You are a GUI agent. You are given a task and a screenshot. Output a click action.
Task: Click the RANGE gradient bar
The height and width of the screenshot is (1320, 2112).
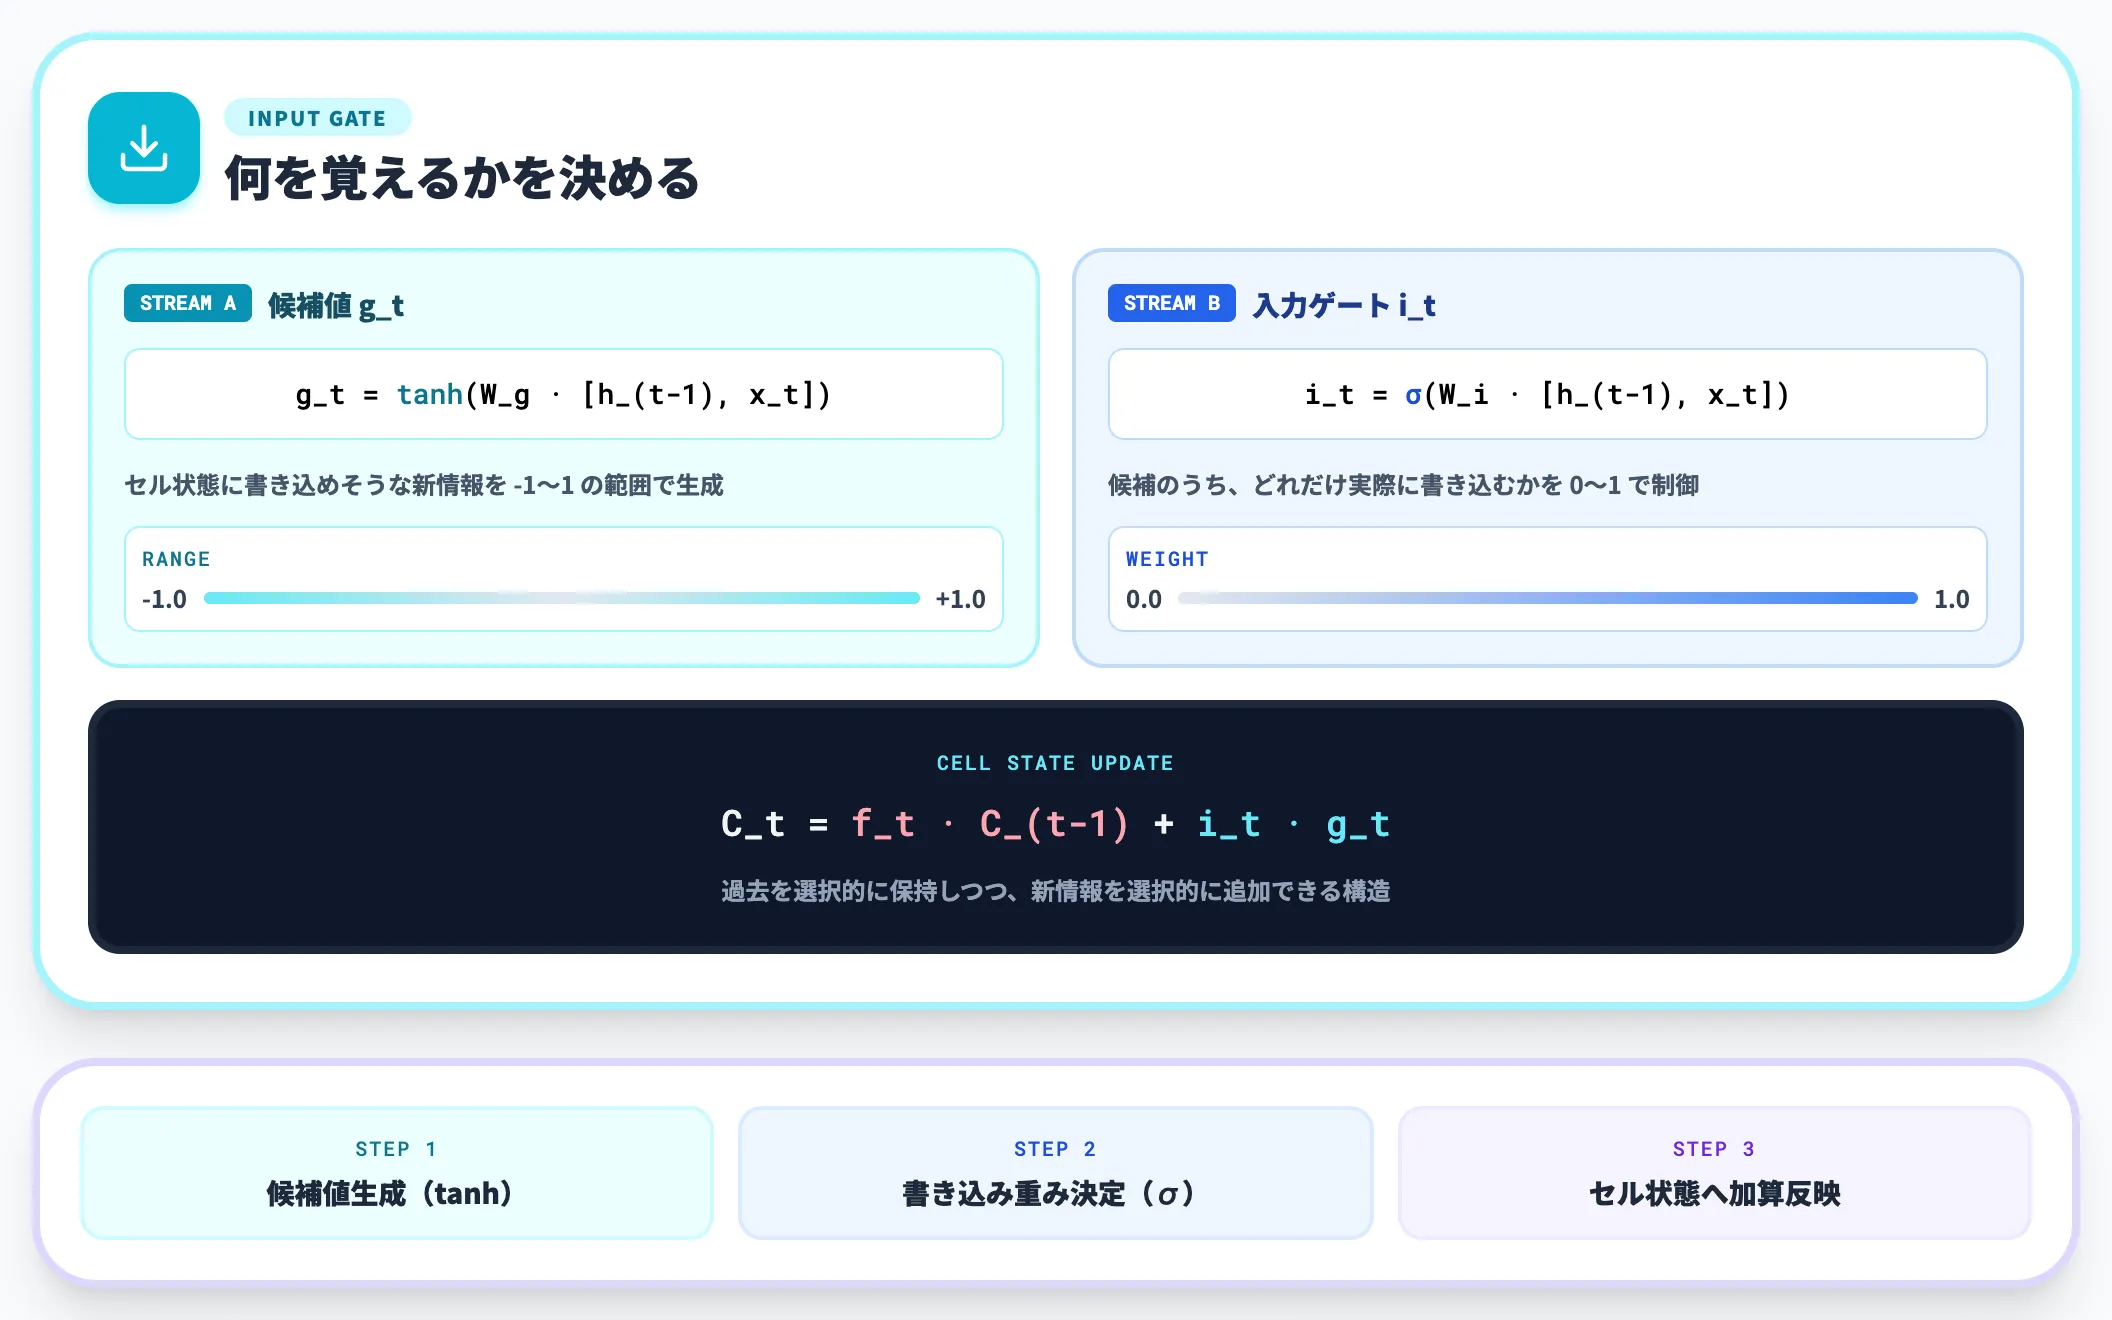click(561, 598)
